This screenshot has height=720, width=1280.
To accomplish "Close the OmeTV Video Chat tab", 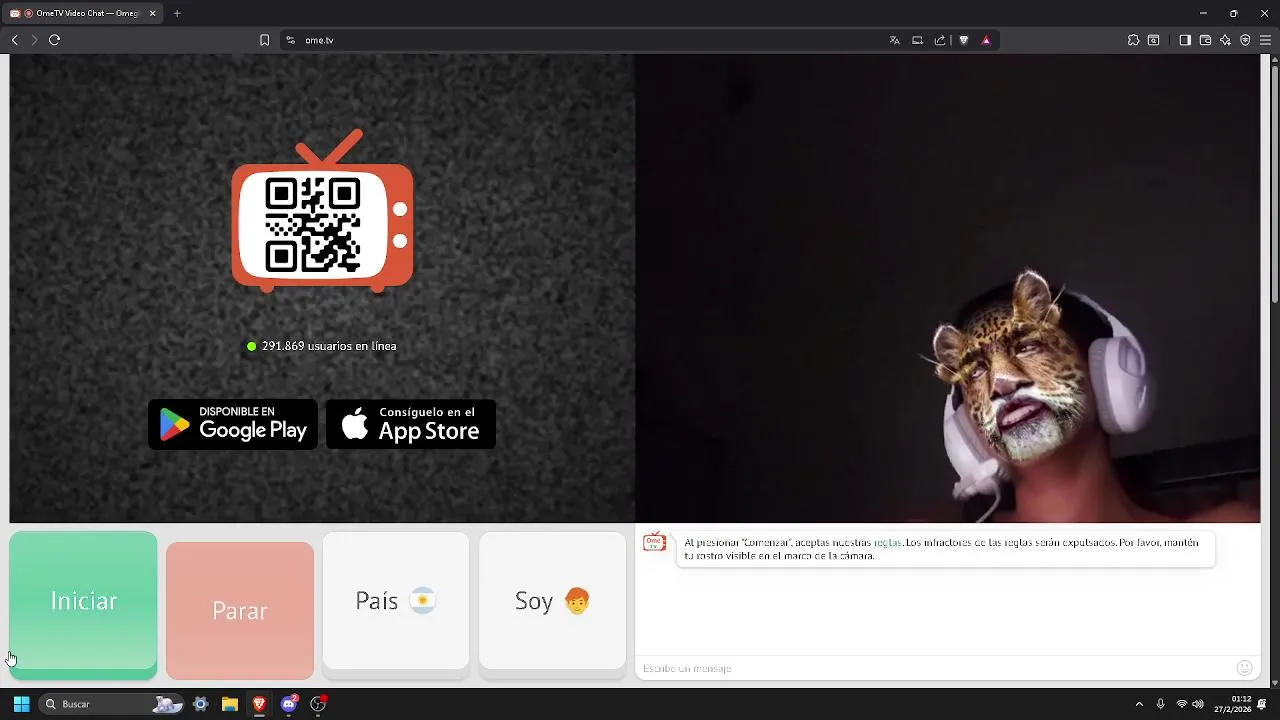I will pos(153,14).
